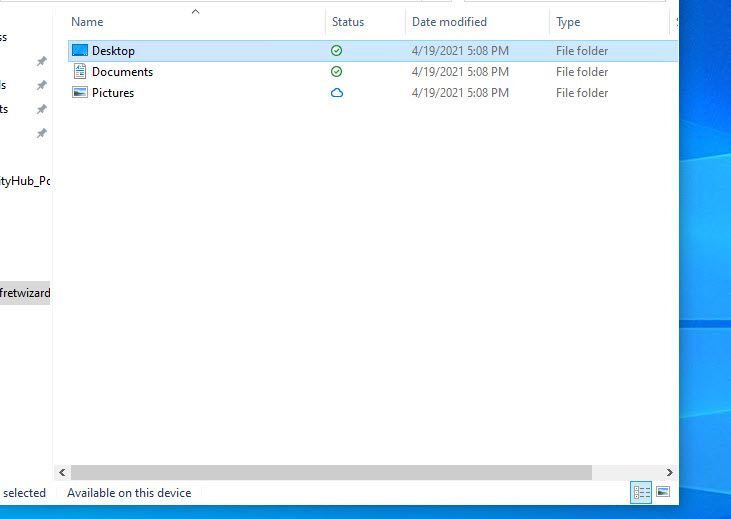Screen dimensions: 731x519
Task: Sort by the Status column header
Action: tap(348, 22)
